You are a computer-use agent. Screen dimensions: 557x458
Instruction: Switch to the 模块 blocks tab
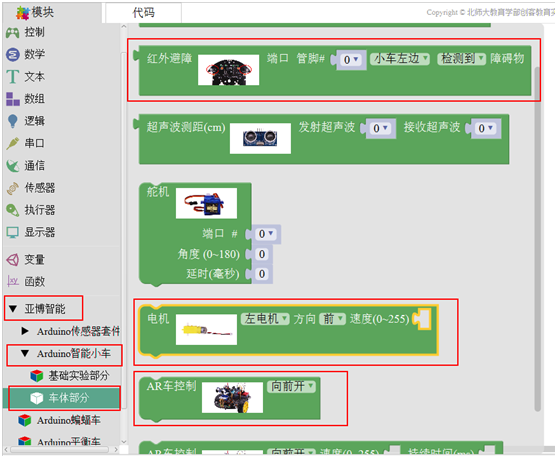[x=36, y=12]
